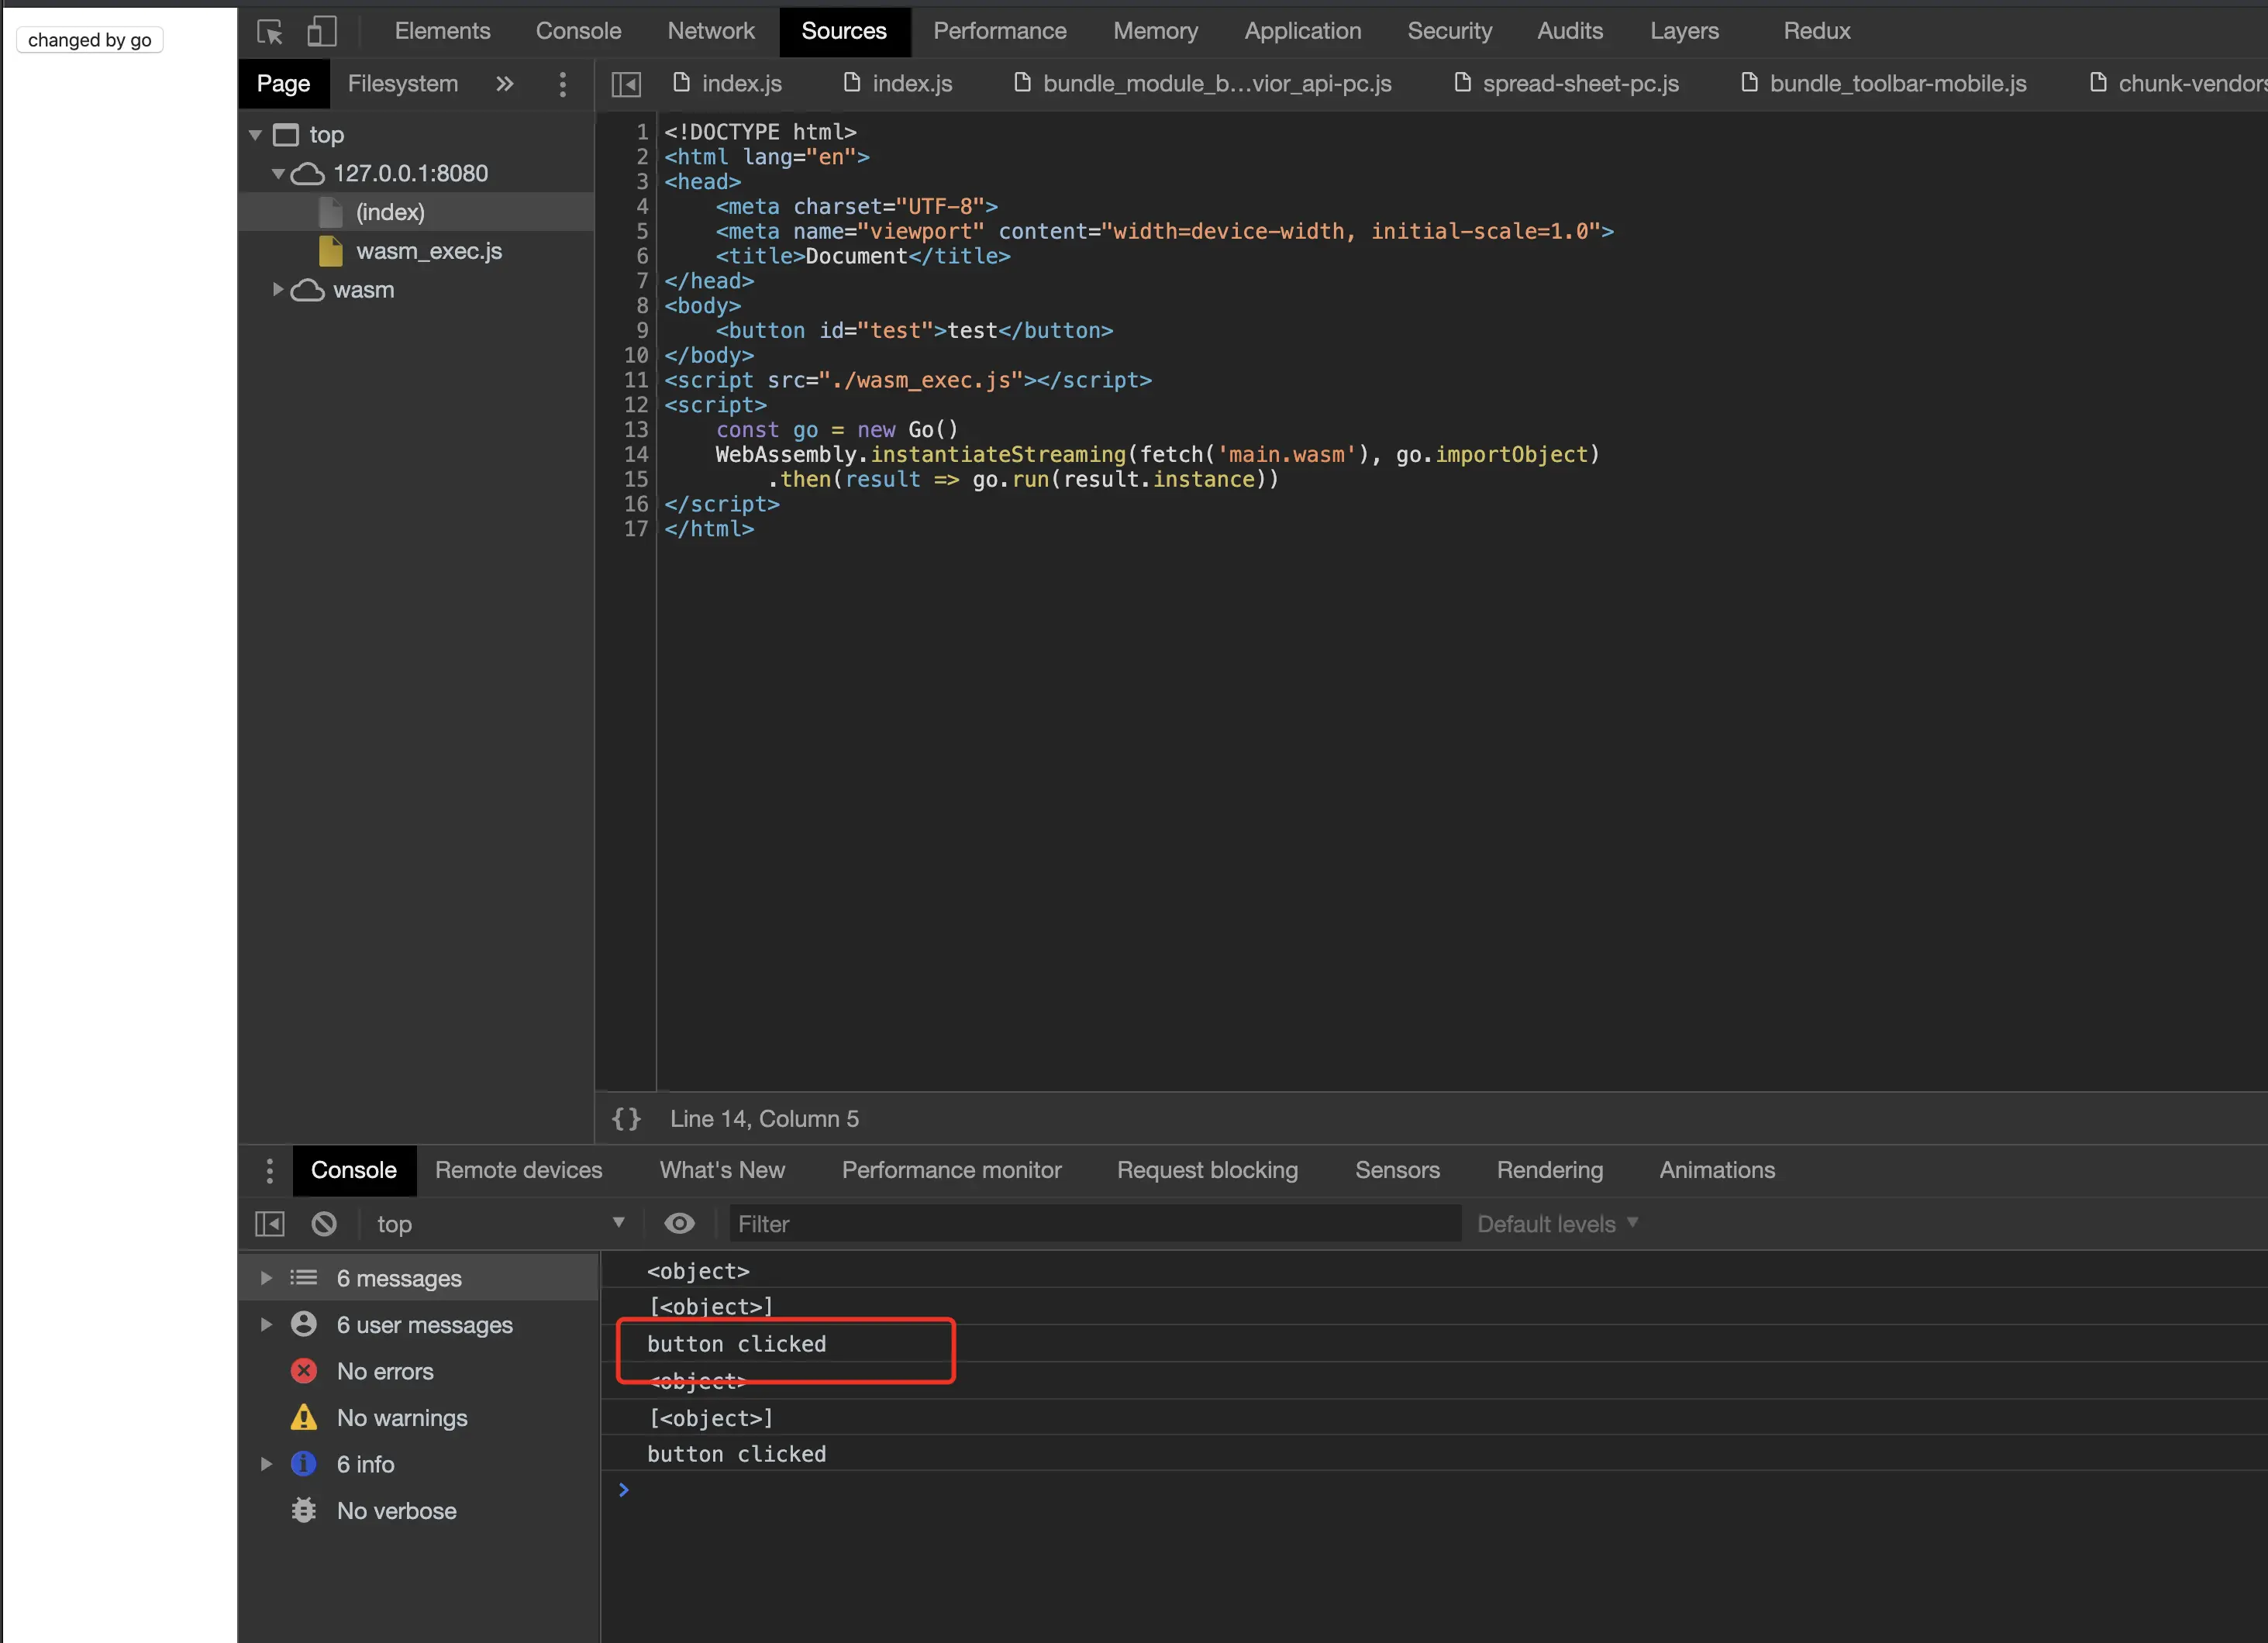
Task: Click the clear console icon
Action: 324,1223
